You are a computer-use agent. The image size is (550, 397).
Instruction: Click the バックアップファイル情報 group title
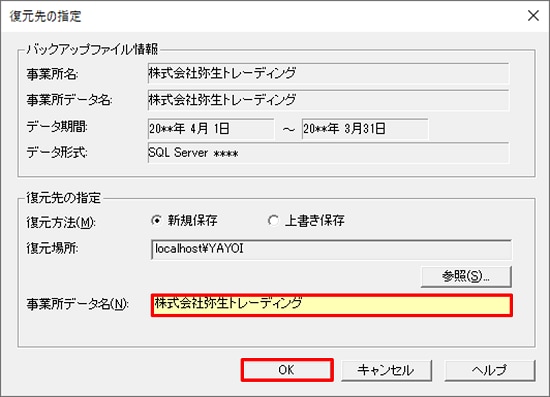92,49
